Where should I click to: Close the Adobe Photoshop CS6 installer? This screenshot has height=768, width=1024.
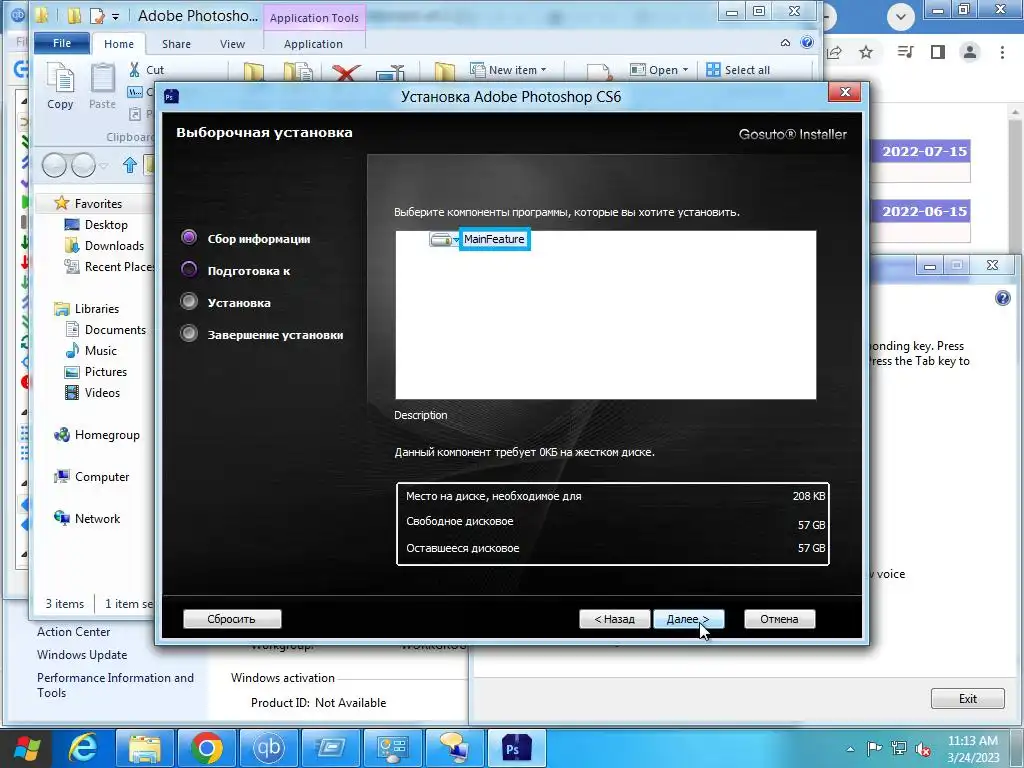click(844, 92)
